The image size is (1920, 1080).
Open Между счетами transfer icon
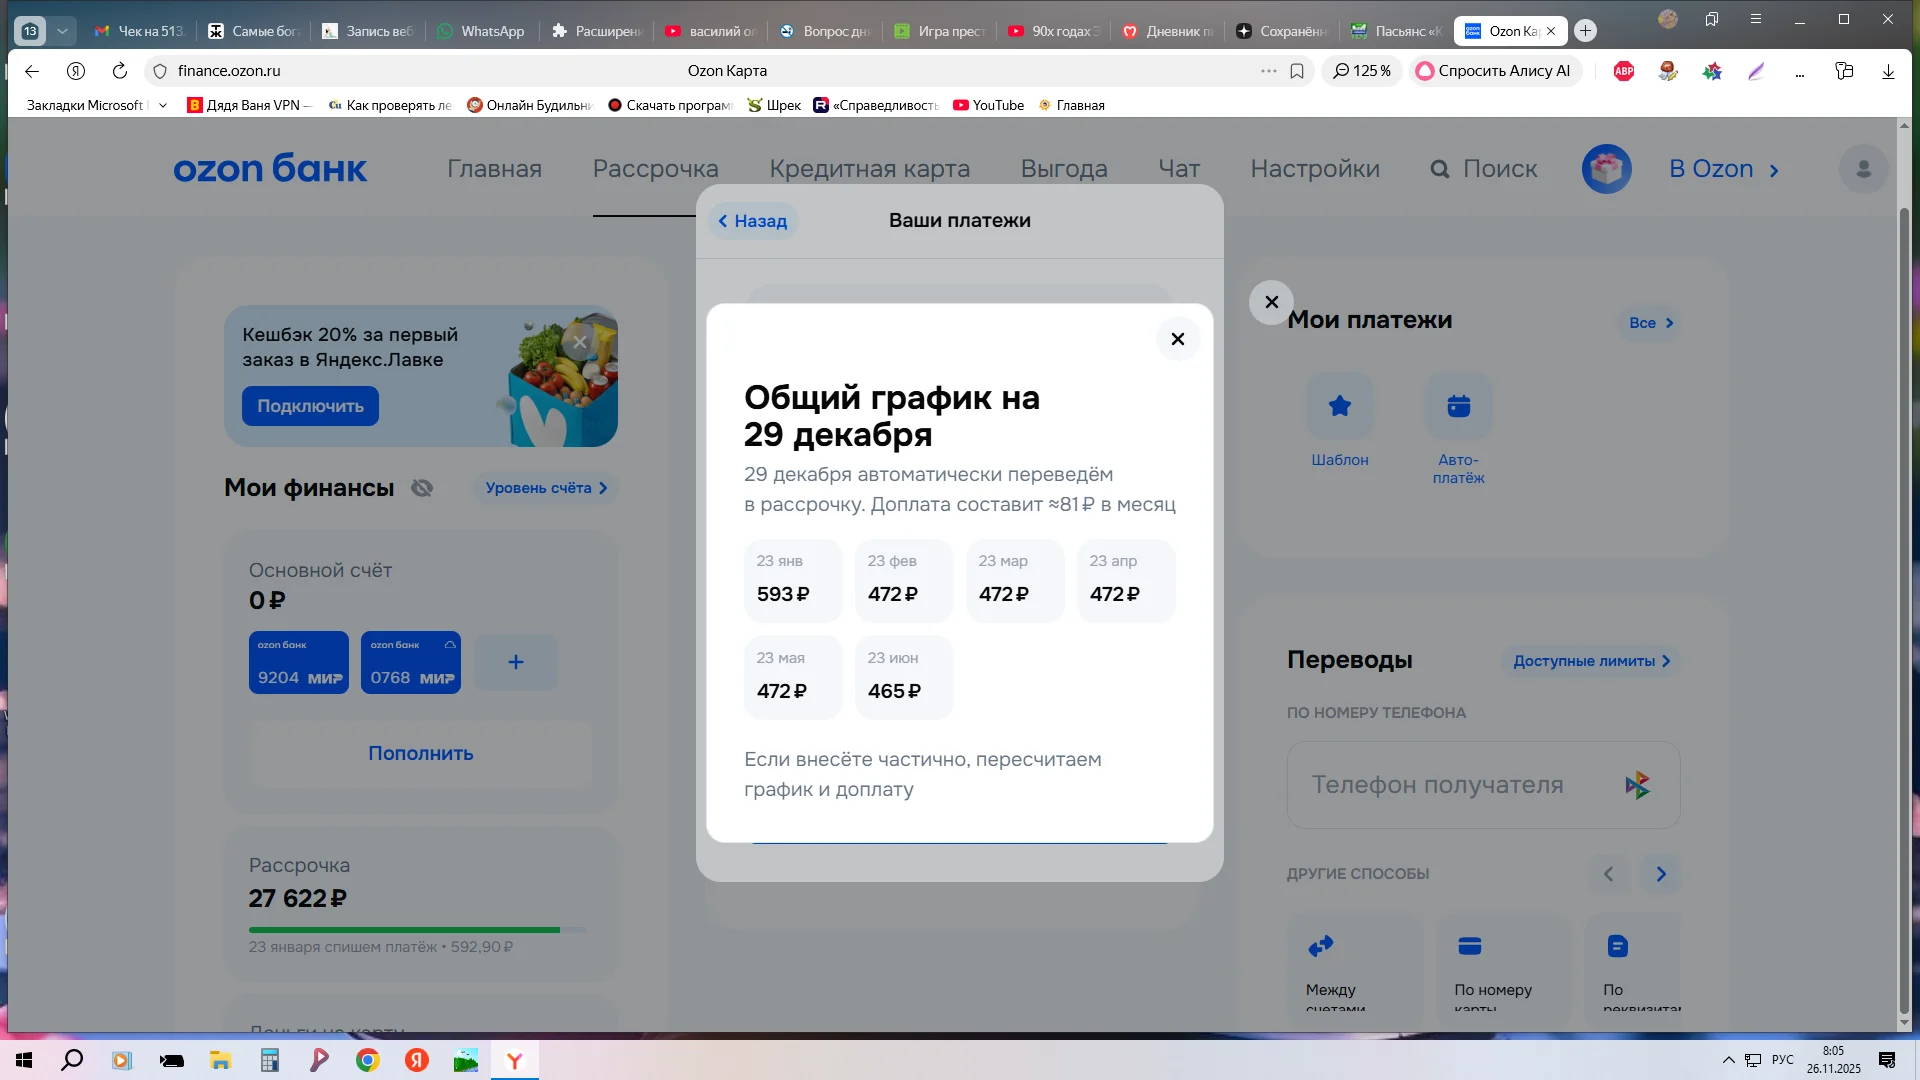coord(1320,946)
